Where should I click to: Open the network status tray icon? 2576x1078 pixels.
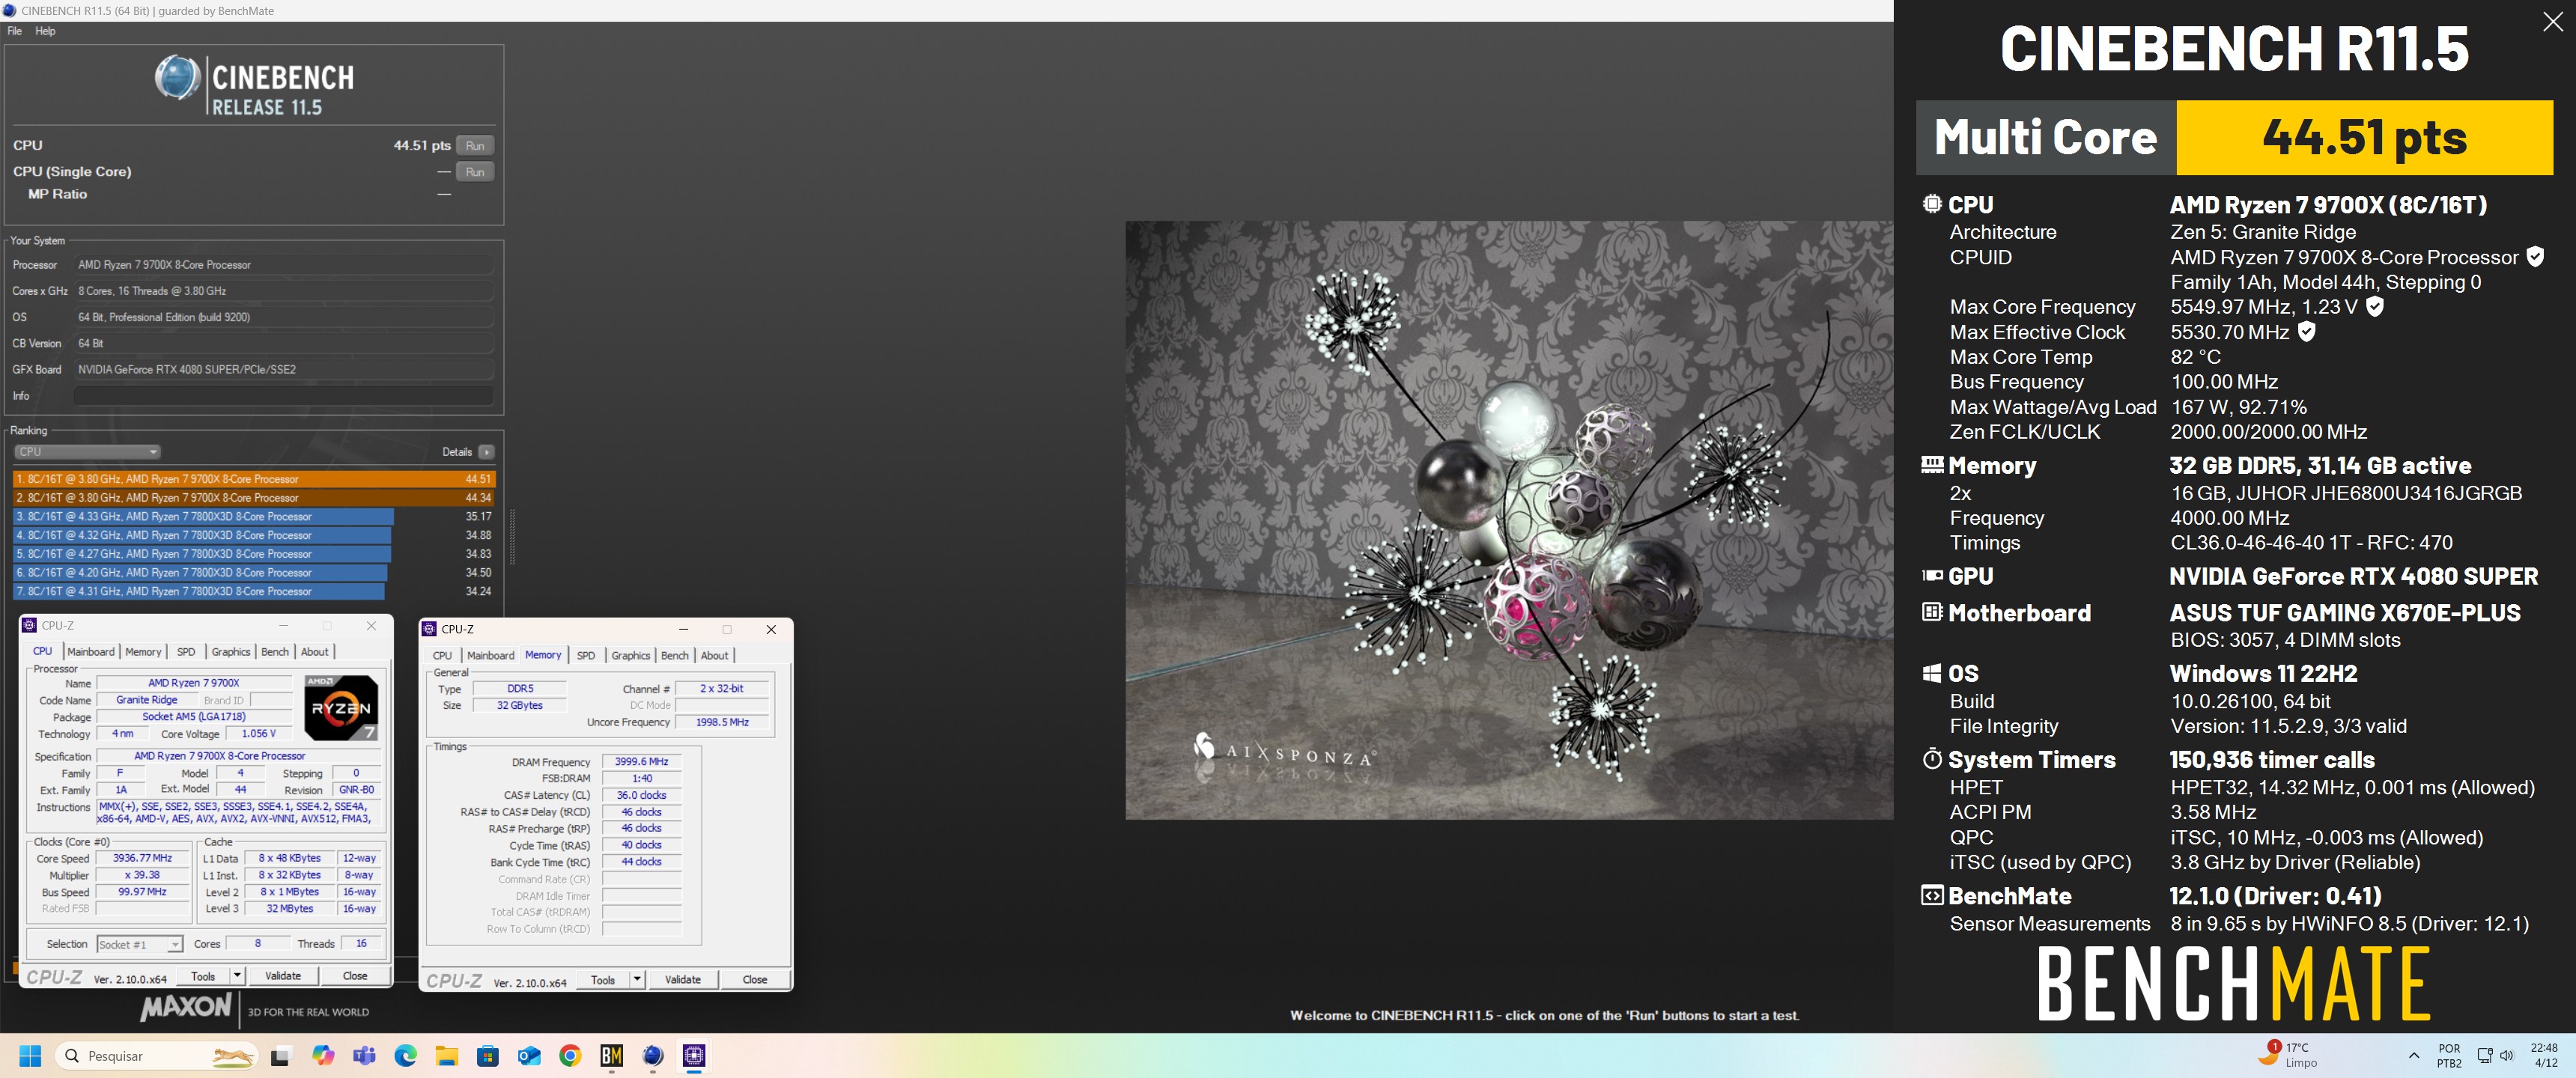(x=2485, y=1056)
